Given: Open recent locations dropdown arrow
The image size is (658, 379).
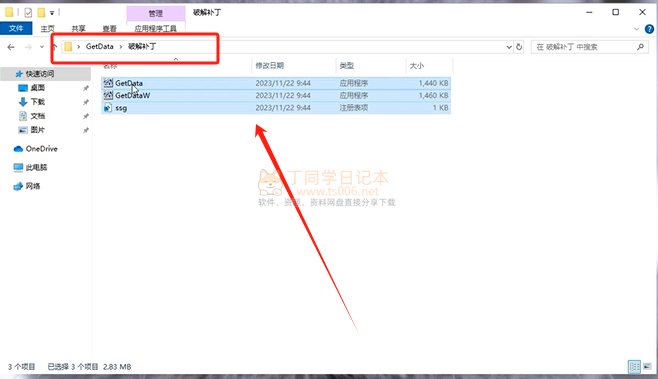Looking at the screenshot, I should click(x=42, y=47).
